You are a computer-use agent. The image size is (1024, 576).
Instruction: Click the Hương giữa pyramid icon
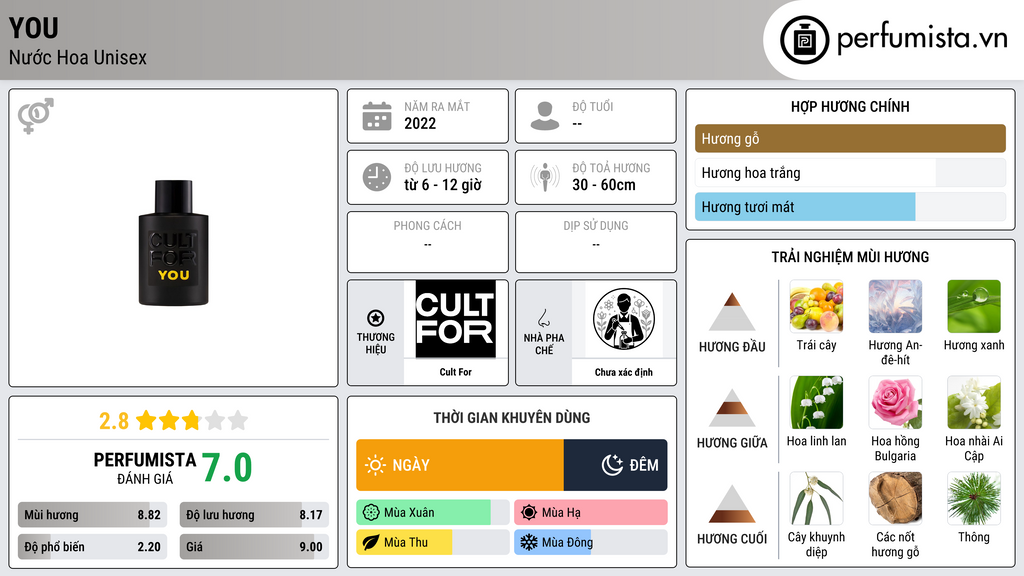tap(732, 408)
